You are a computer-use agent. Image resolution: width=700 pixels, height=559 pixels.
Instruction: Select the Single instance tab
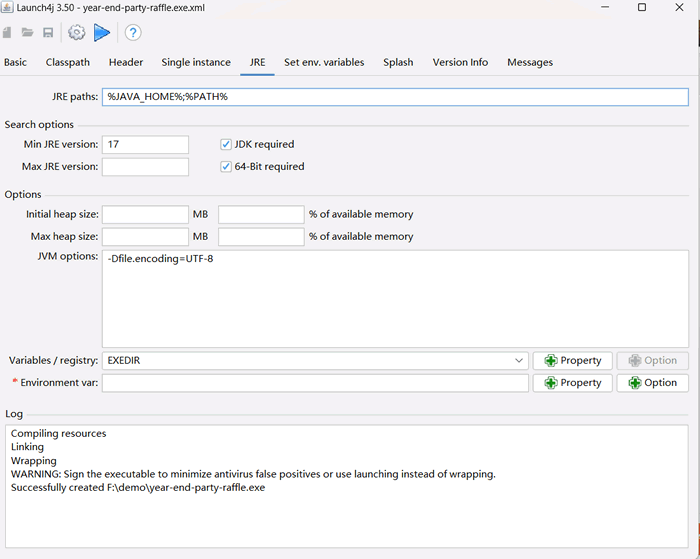196,62
